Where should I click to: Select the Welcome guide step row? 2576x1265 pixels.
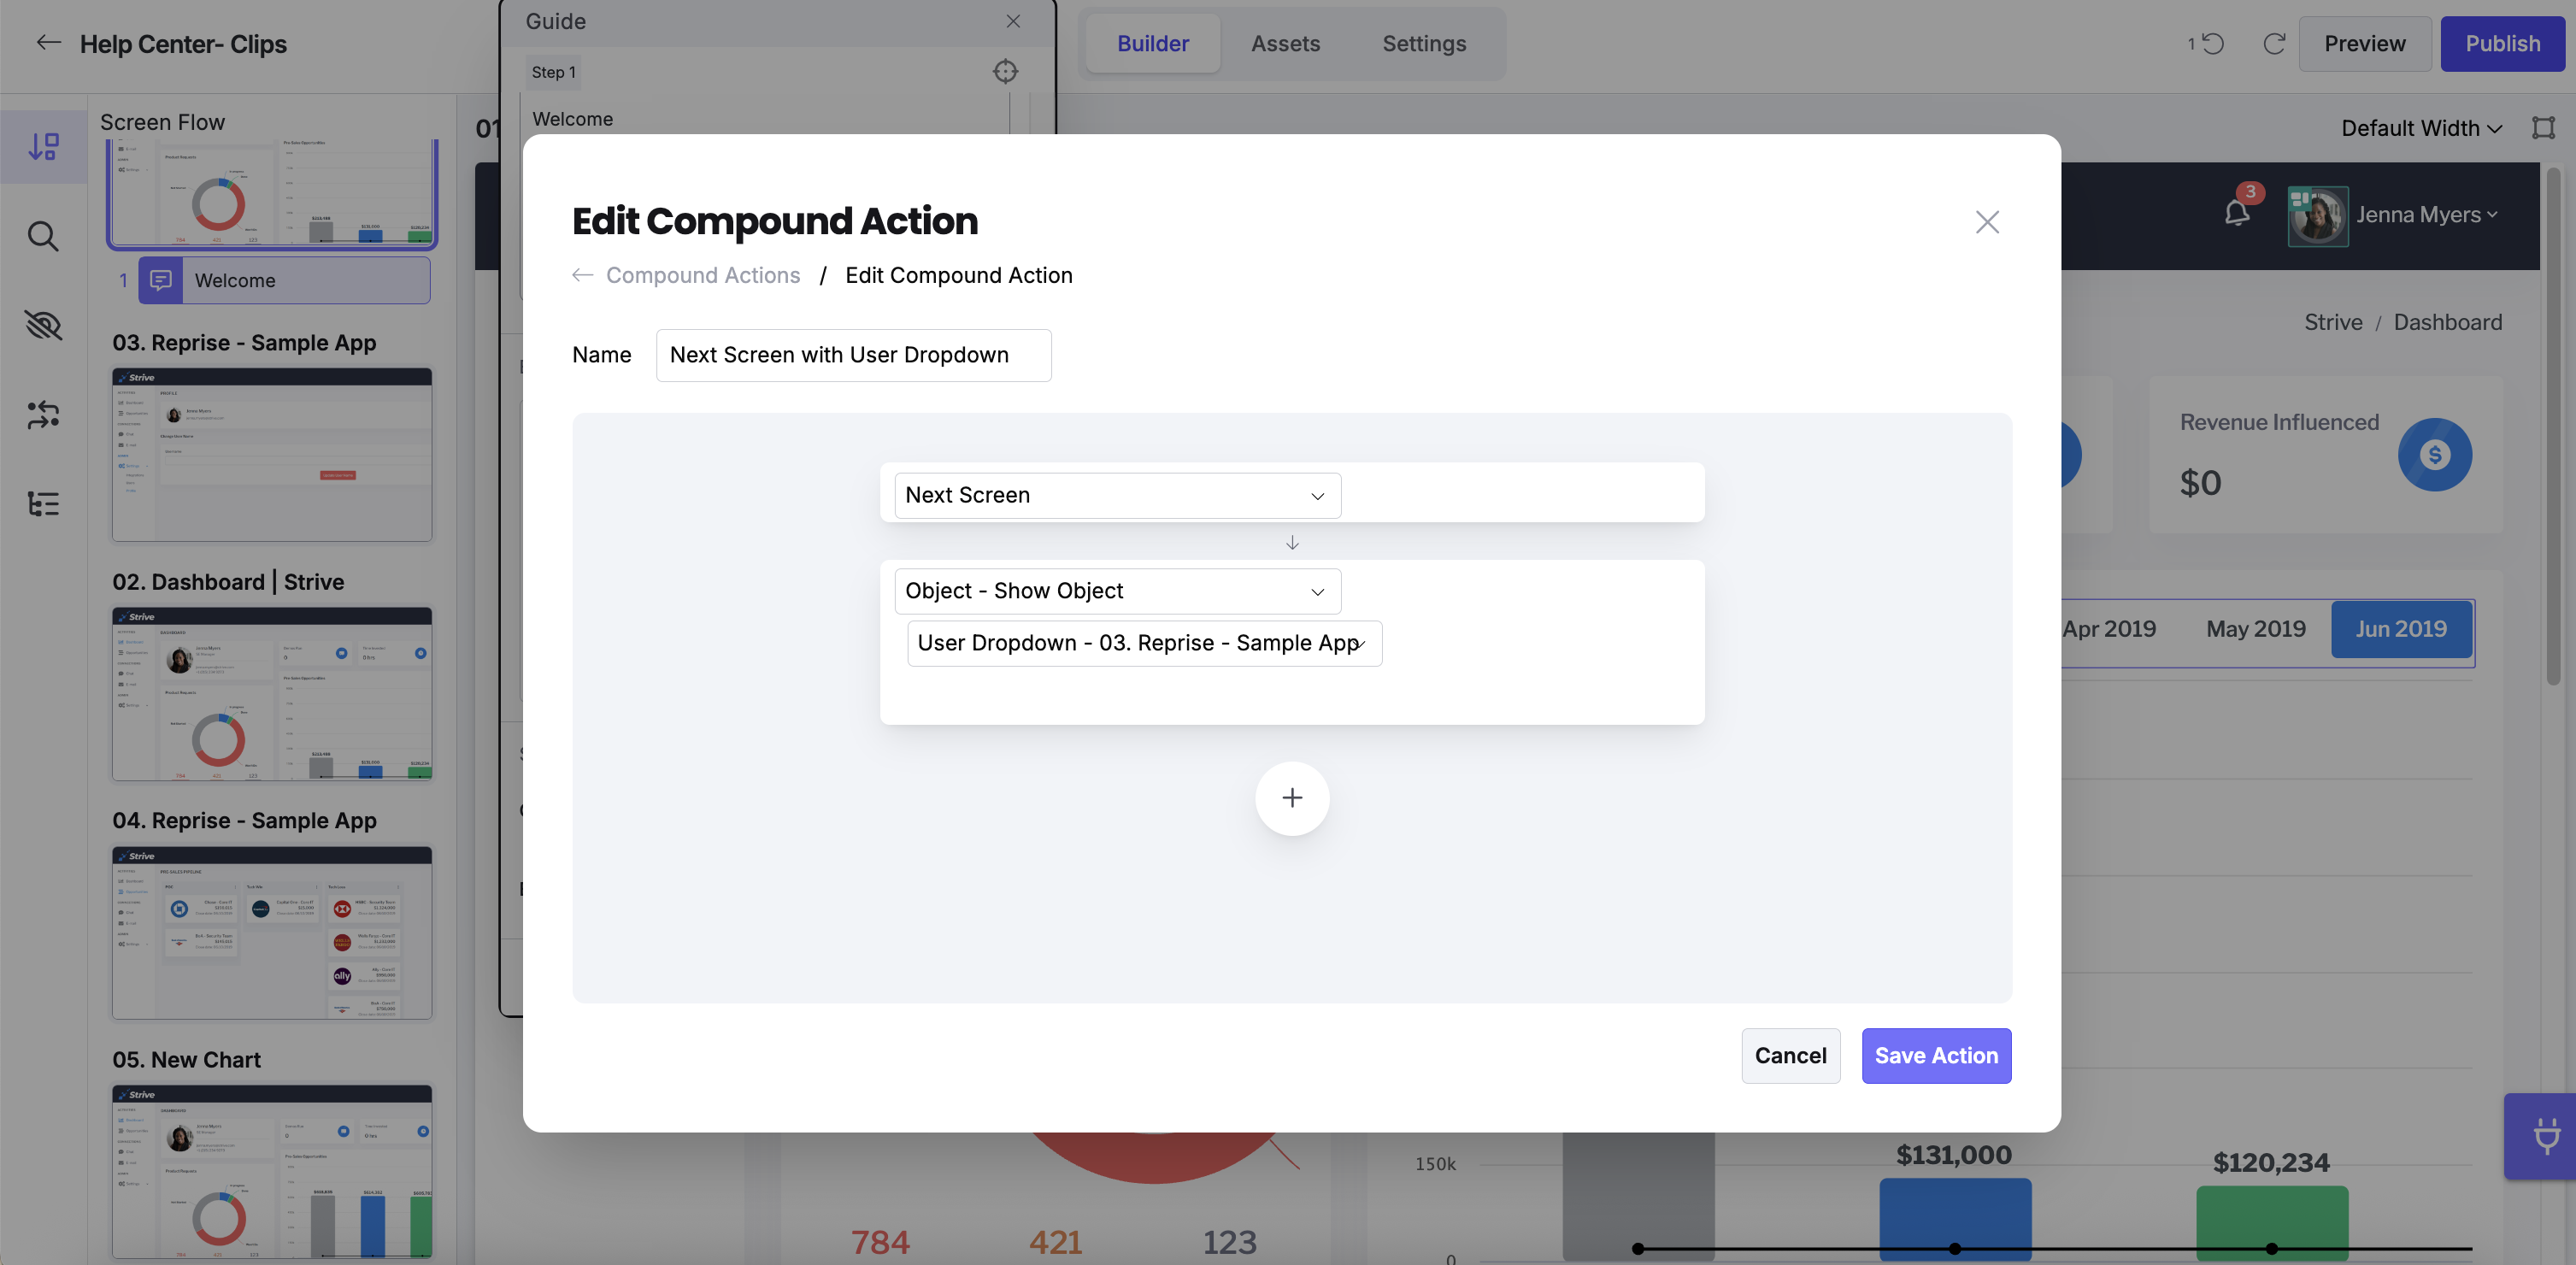point(284,280)
